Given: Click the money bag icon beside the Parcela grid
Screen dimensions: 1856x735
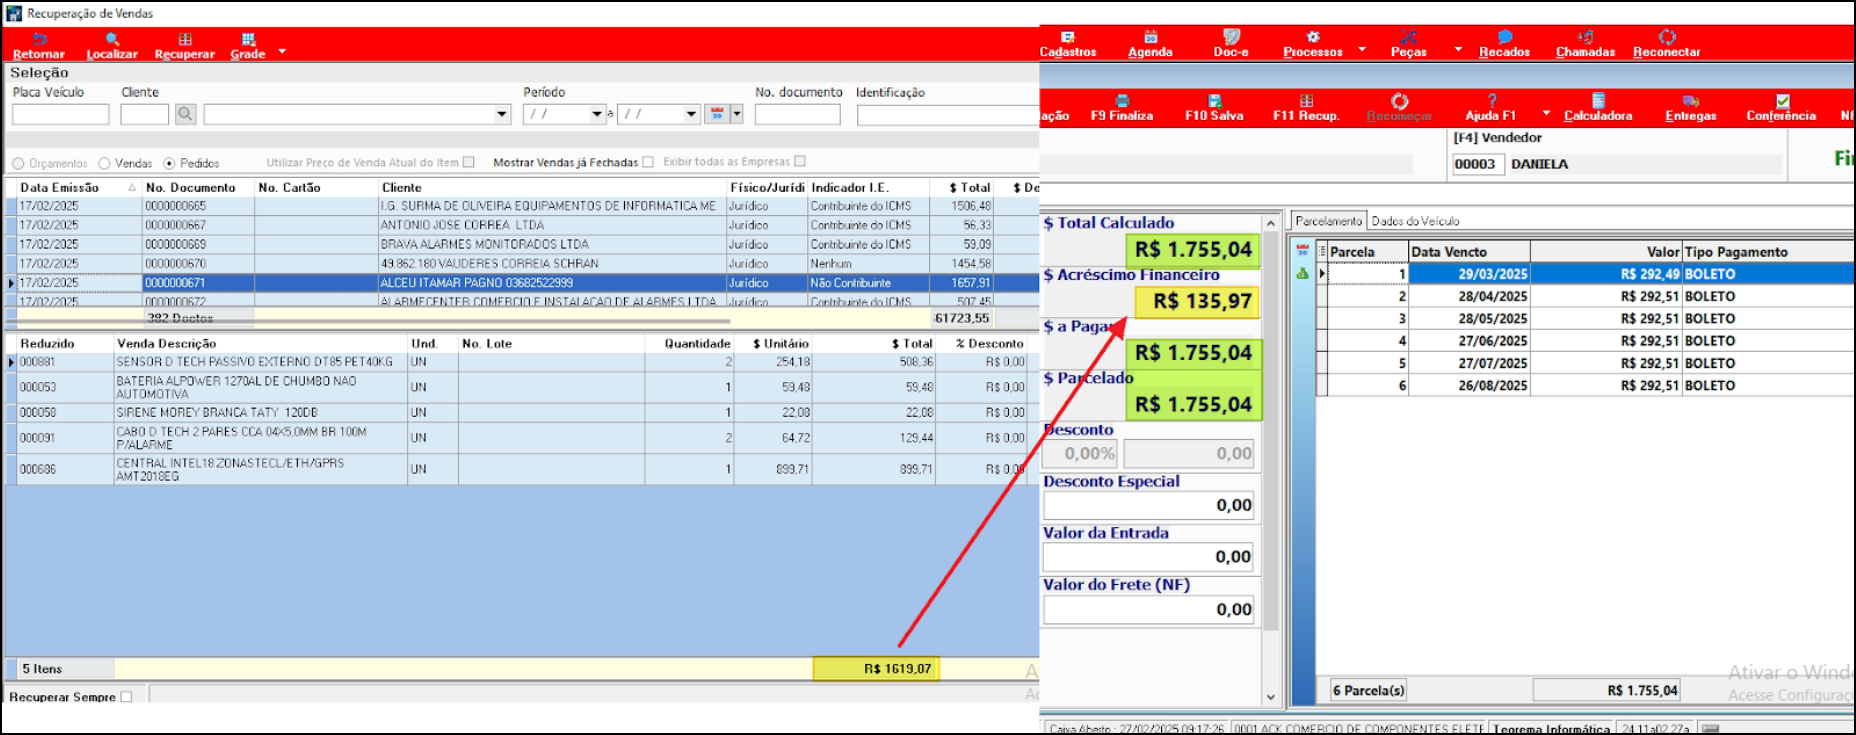Looking at the screenshot, I should point(1302,273).
